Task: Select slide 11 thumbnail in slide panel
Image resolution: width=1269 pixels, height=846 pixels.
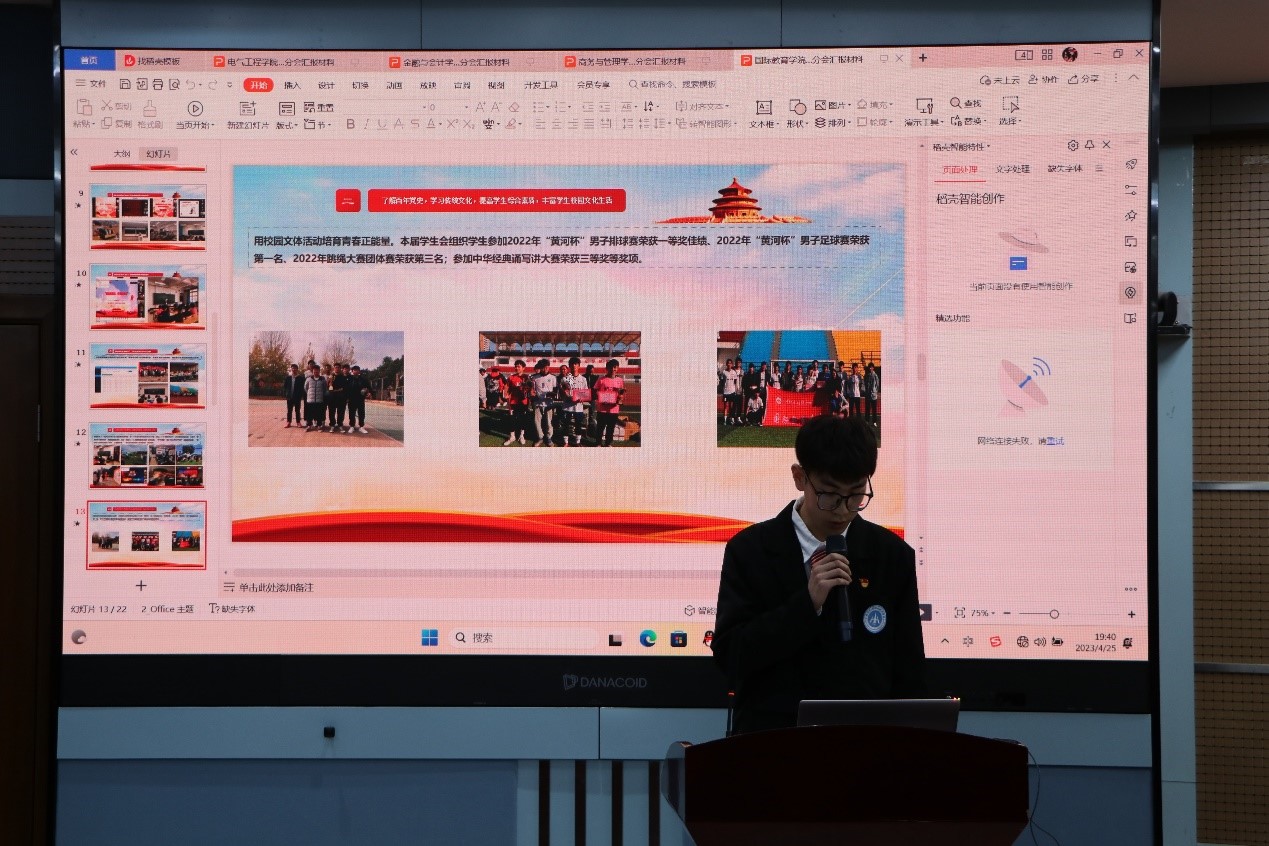Action: coord(147,375)
